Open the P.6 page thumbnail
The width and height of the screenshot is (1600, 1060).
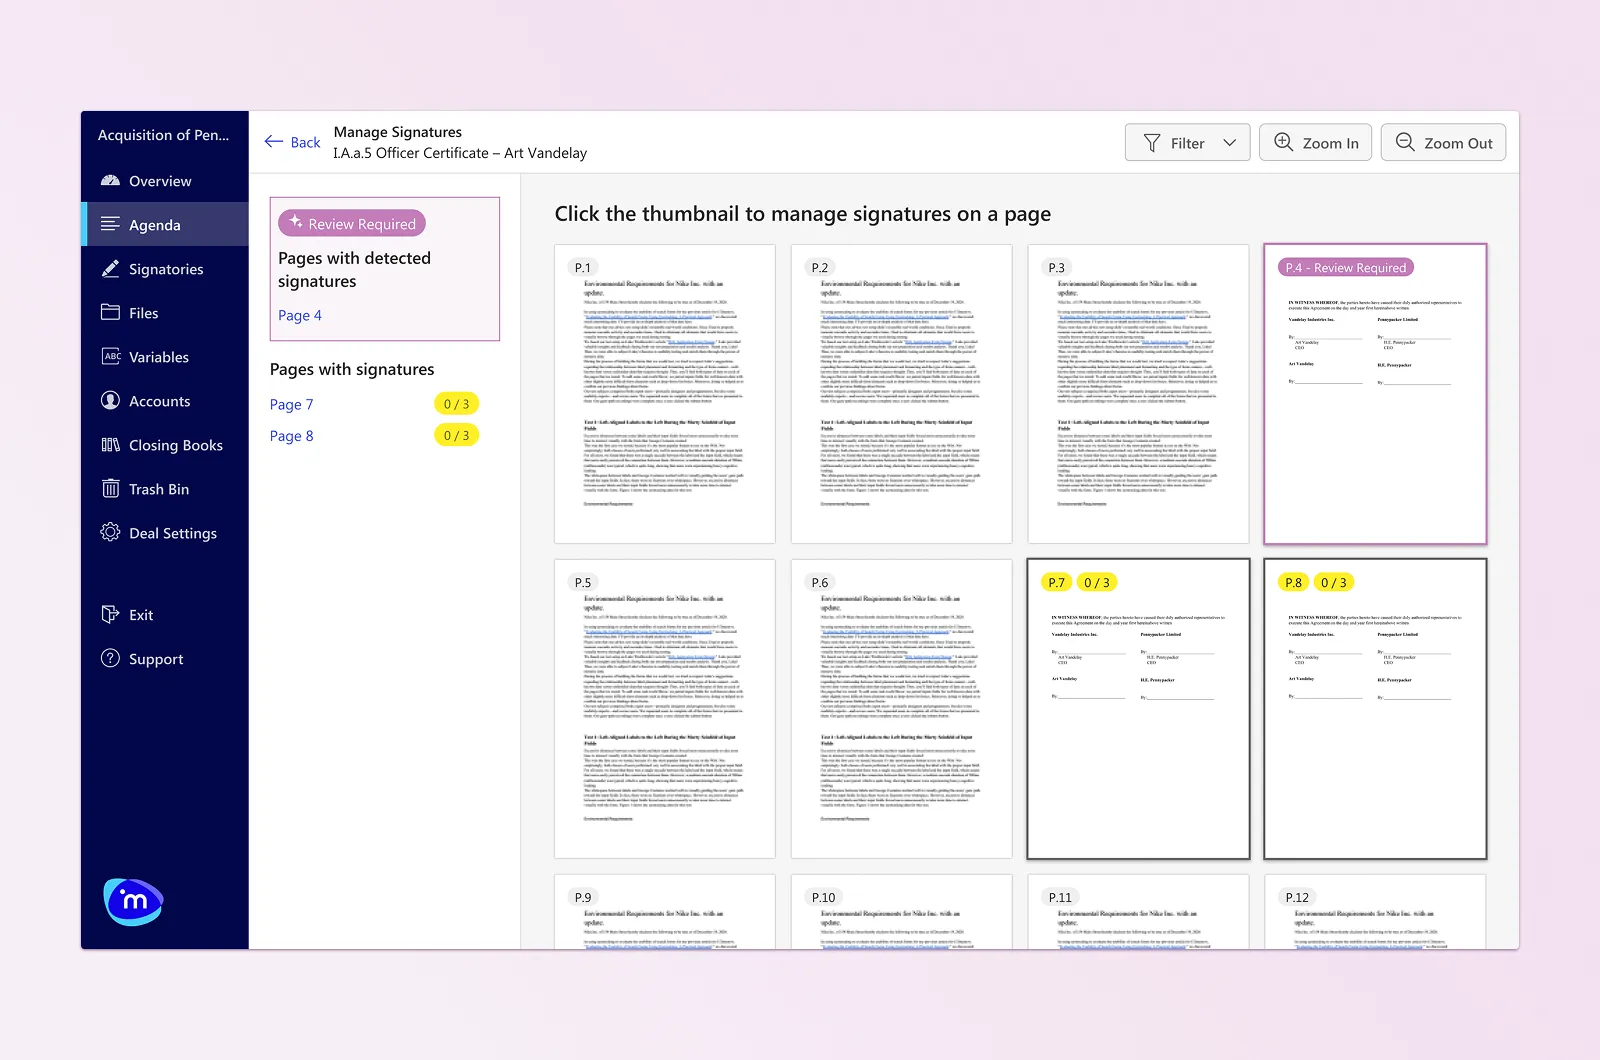(x=902, y=709)
